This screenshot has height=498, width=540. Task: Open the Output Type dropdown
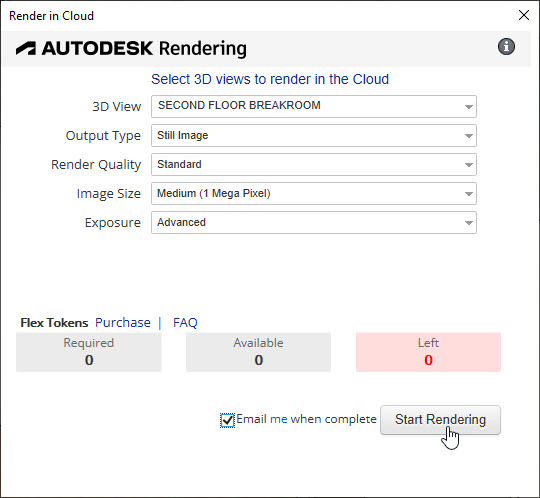(314, 135)
